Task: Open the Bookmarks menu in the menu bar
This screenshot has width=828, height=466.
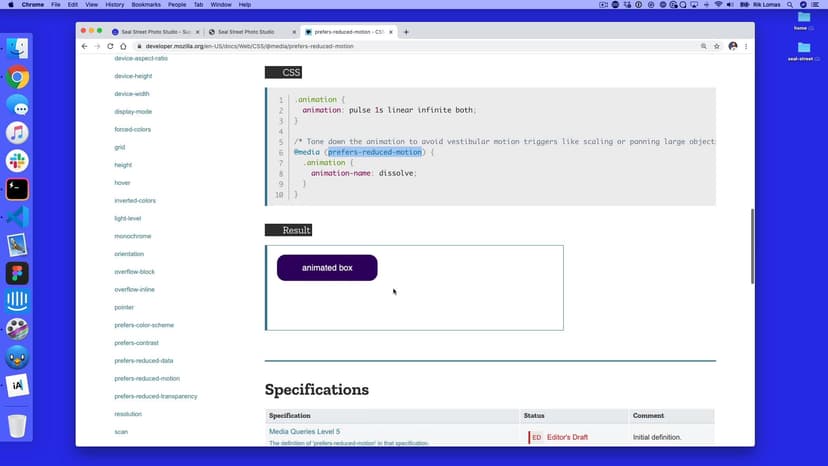Action: 146,5
